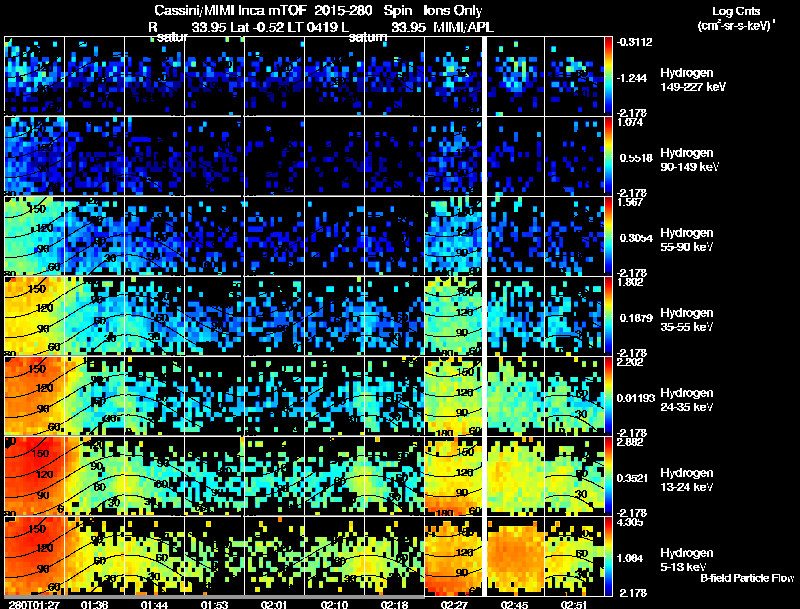Select the "Spin" word in the title

click(398, 11)
